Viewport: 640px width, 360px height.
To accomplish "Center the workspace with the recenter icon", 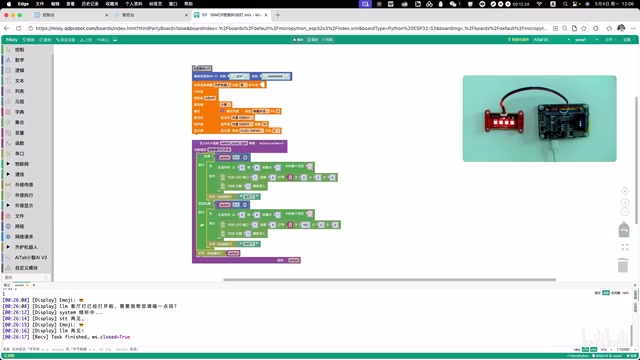I will pos(625,191).
